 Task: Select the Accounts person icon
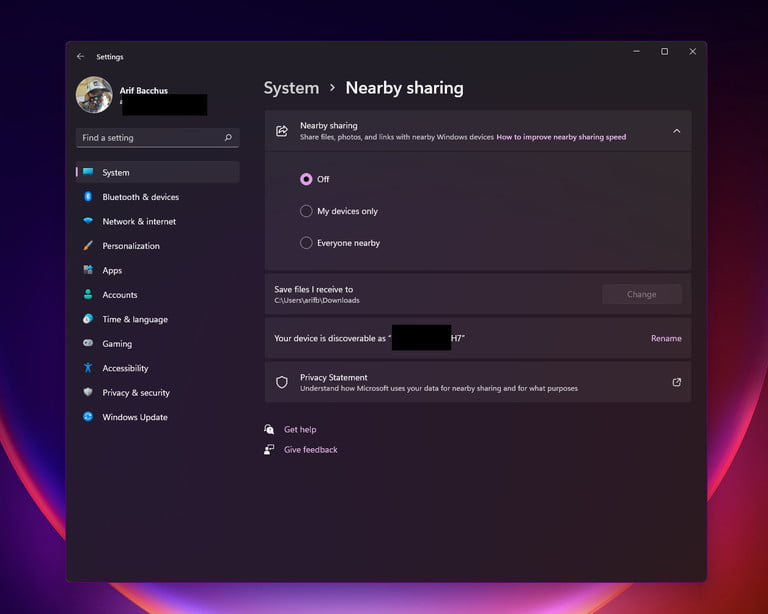click(x=88, y=295)
